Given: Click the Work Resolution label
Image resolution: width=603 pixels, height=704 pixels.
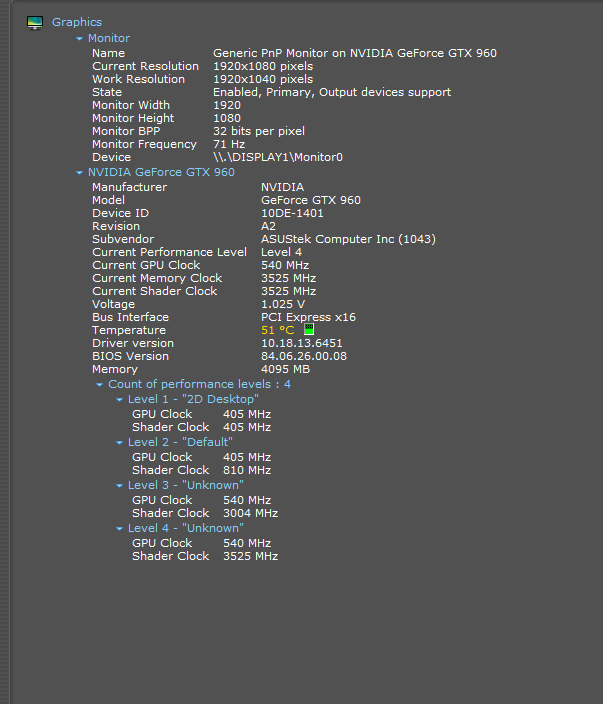Looking at the screenshot, I should (x=138, y=79).
